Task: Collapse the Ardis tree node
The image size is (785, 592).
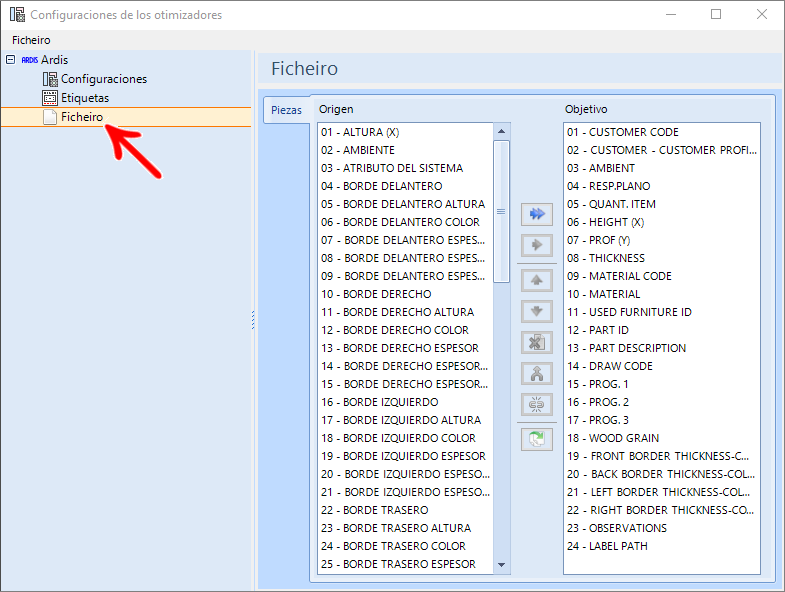Action: click(x=10, y=60)
